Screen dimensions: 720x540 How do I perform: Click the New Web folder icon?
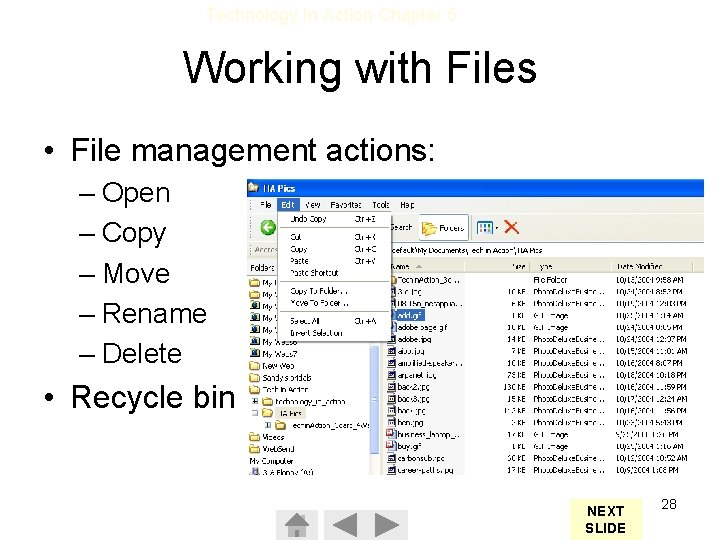click(254, 366)
